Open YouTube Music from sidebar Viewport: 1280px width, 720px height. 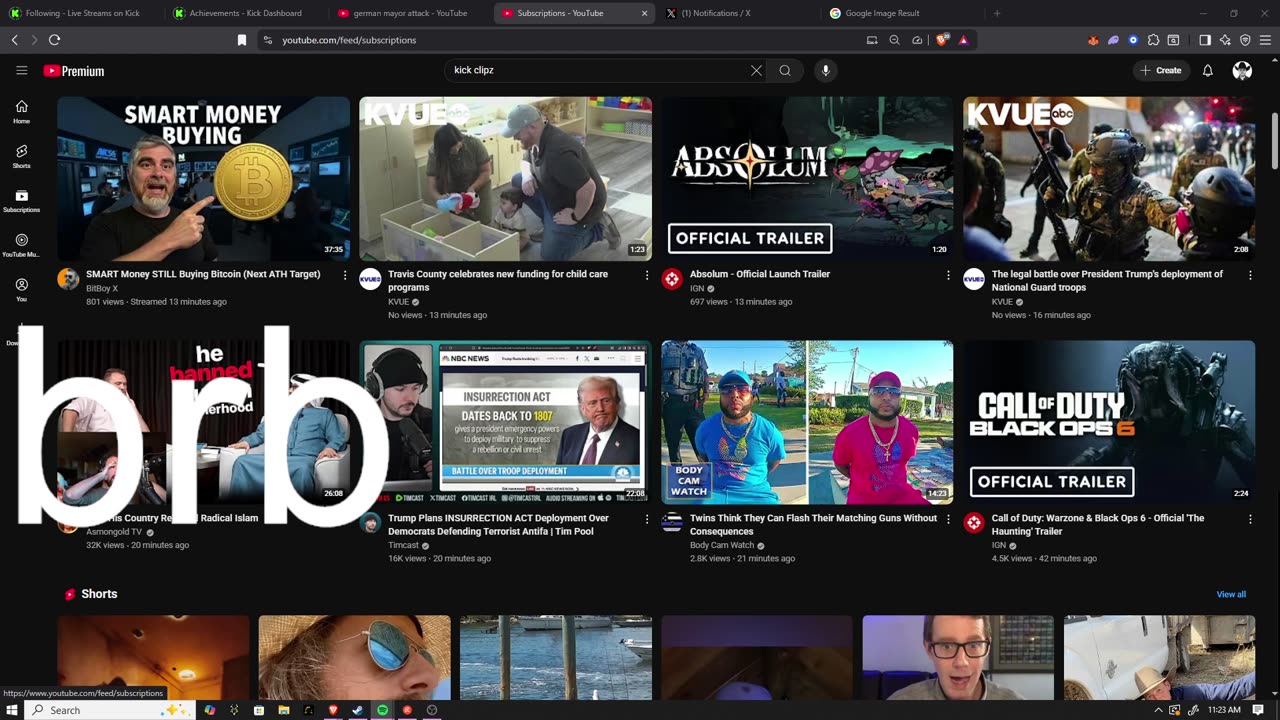(21, 245)
